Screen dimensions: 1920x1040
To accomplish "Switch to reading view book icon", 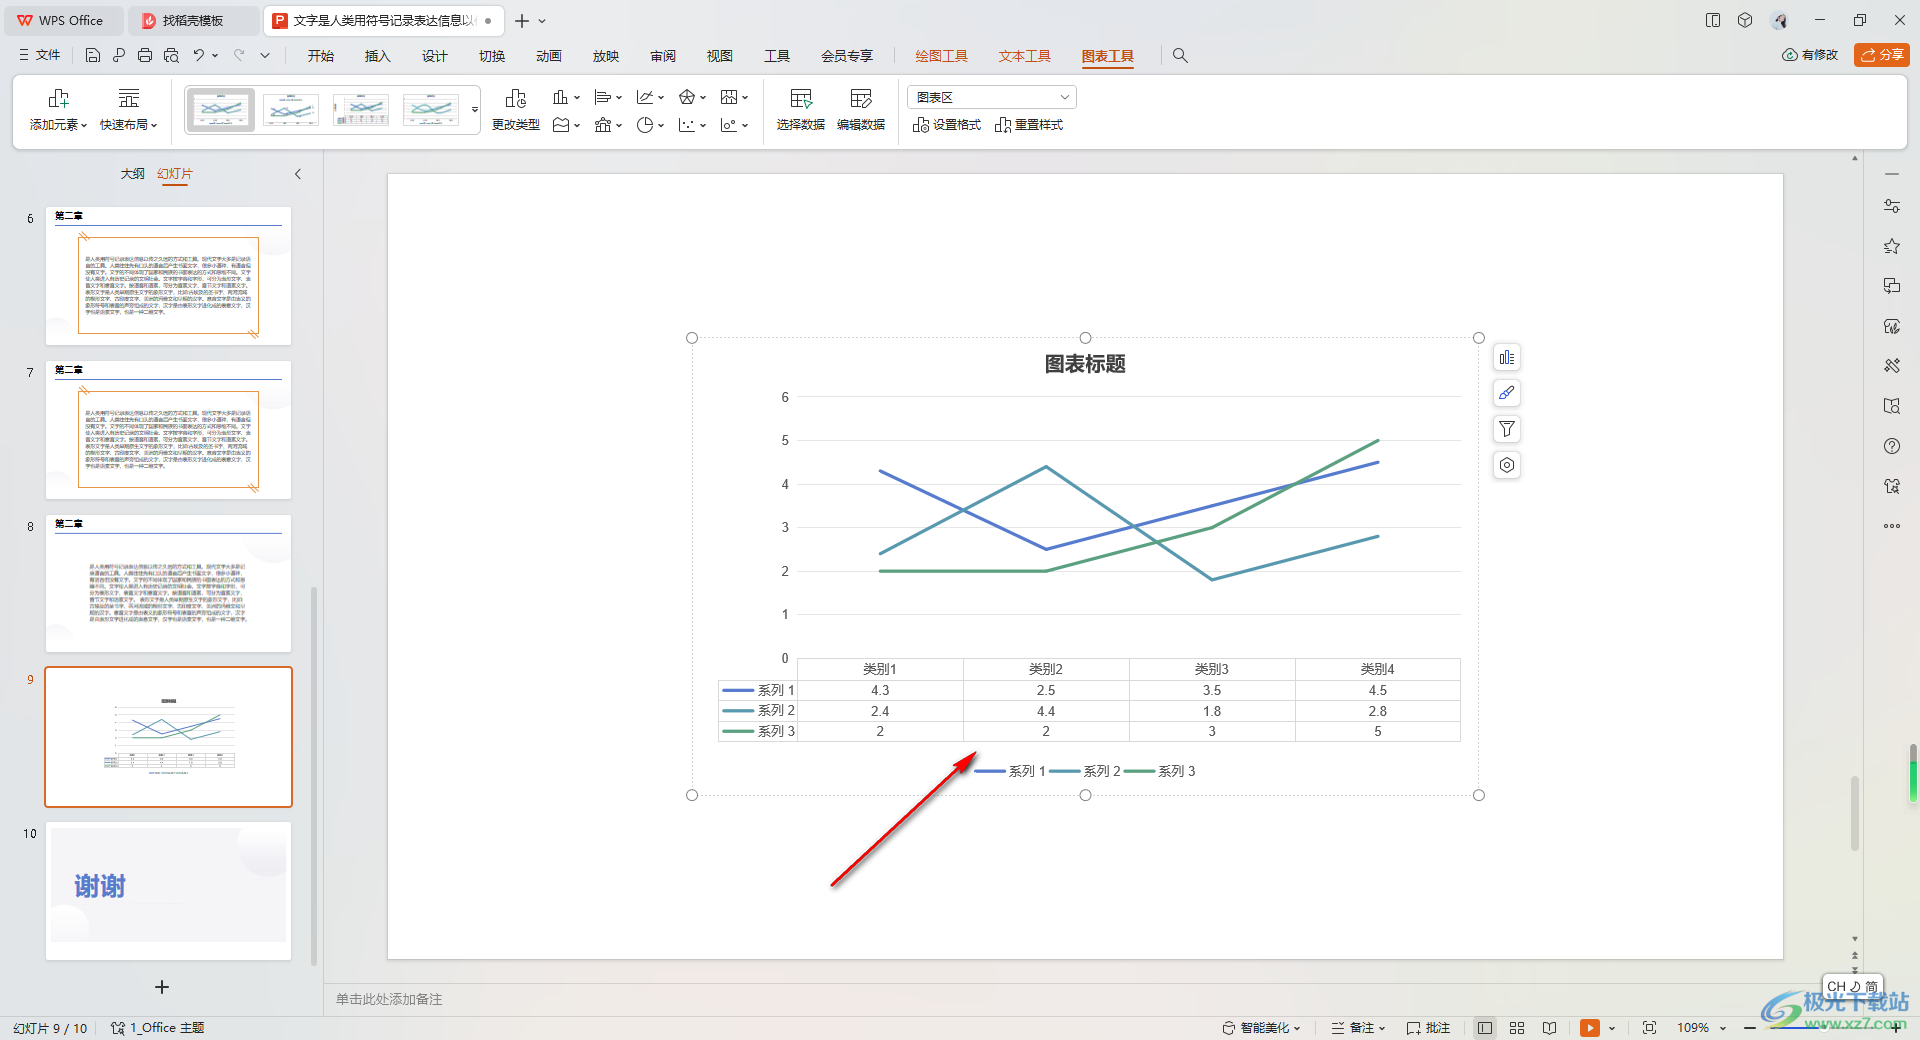I will tap(1549, 1028).
